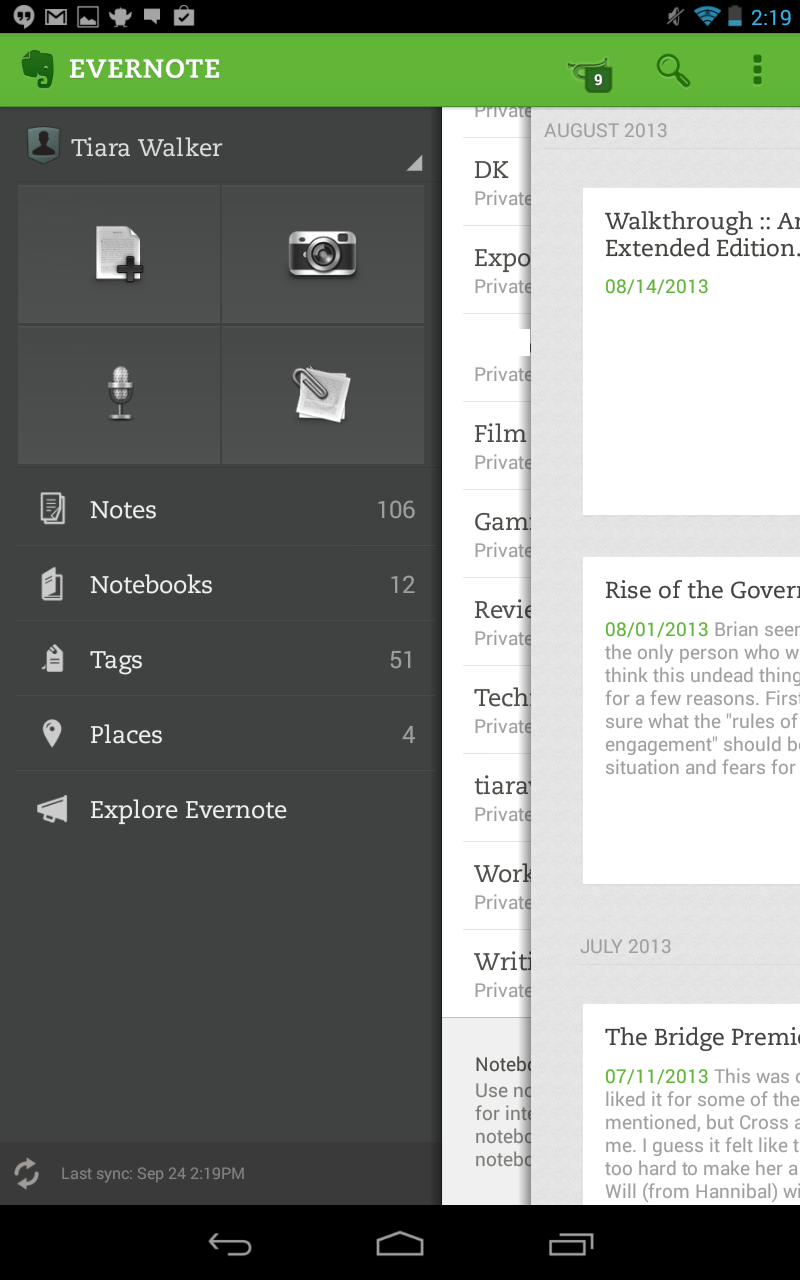Open camera to capture a snapshot note
Viewport: 800px width, 1280px height.
[x=322, y=254]
